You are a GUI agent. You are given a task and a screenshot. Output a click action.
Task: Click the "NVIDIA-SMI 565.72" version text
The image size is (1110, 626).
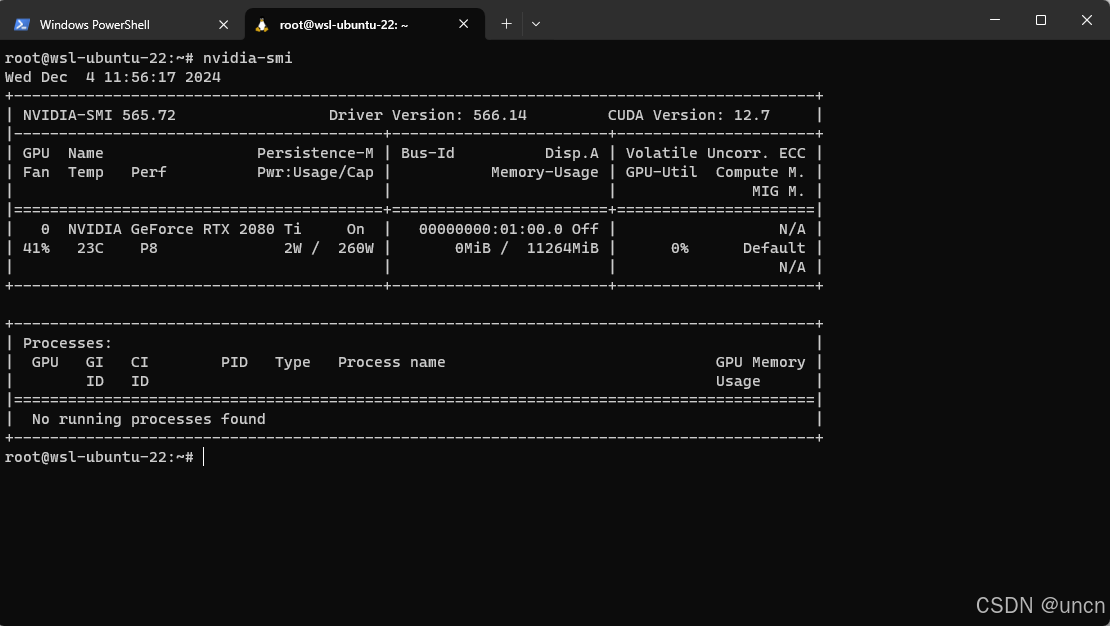click(x=99, y=115)
